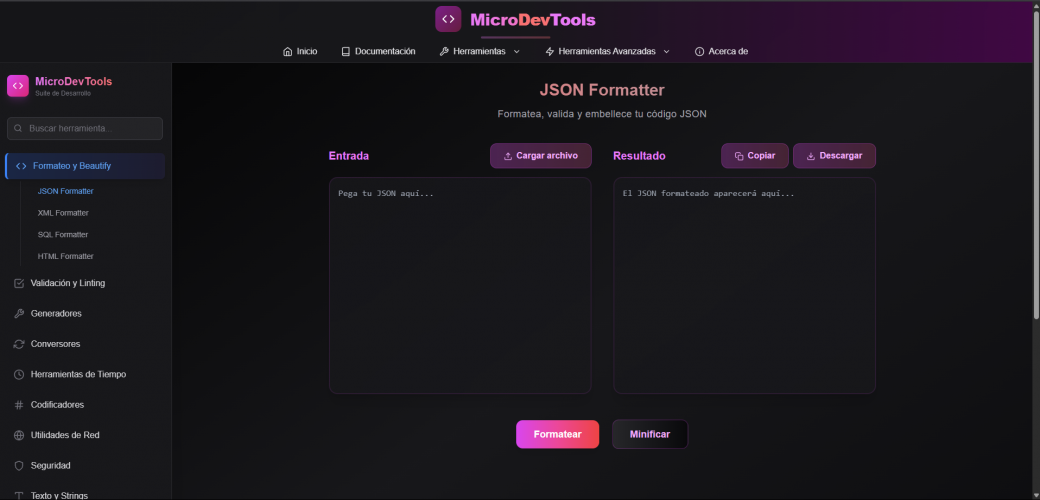The width and height of the screenshot is (1040, 500).
Task: Expand the Utilidades de Red category
Action: pos(85,436)
